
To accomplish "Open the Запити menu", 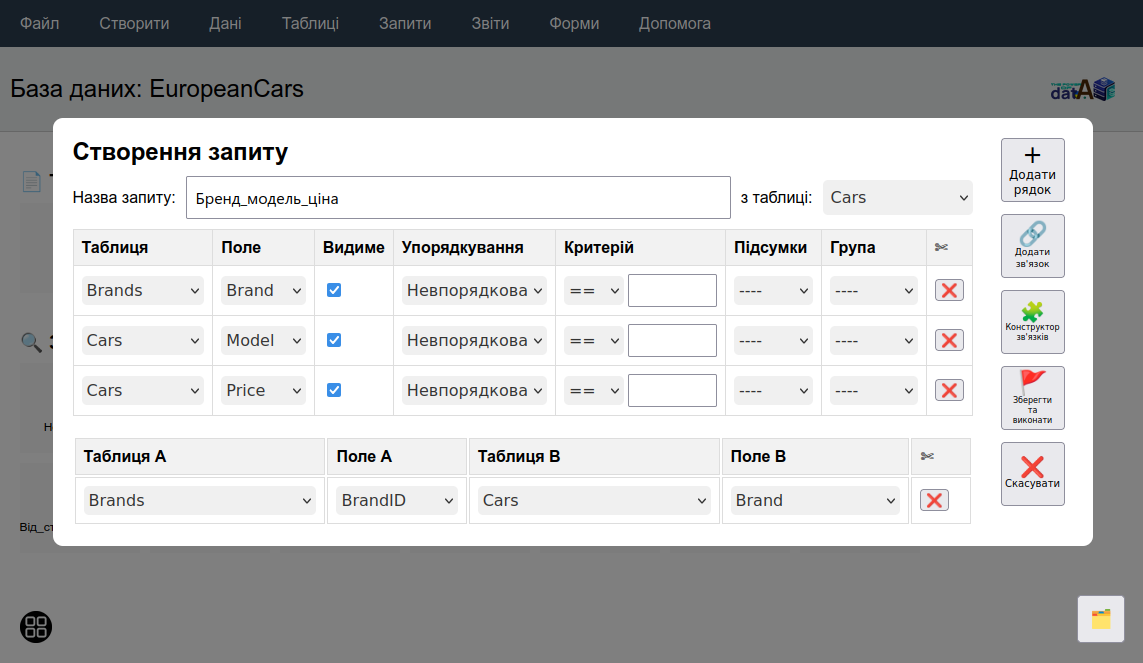I will point(405,23).
